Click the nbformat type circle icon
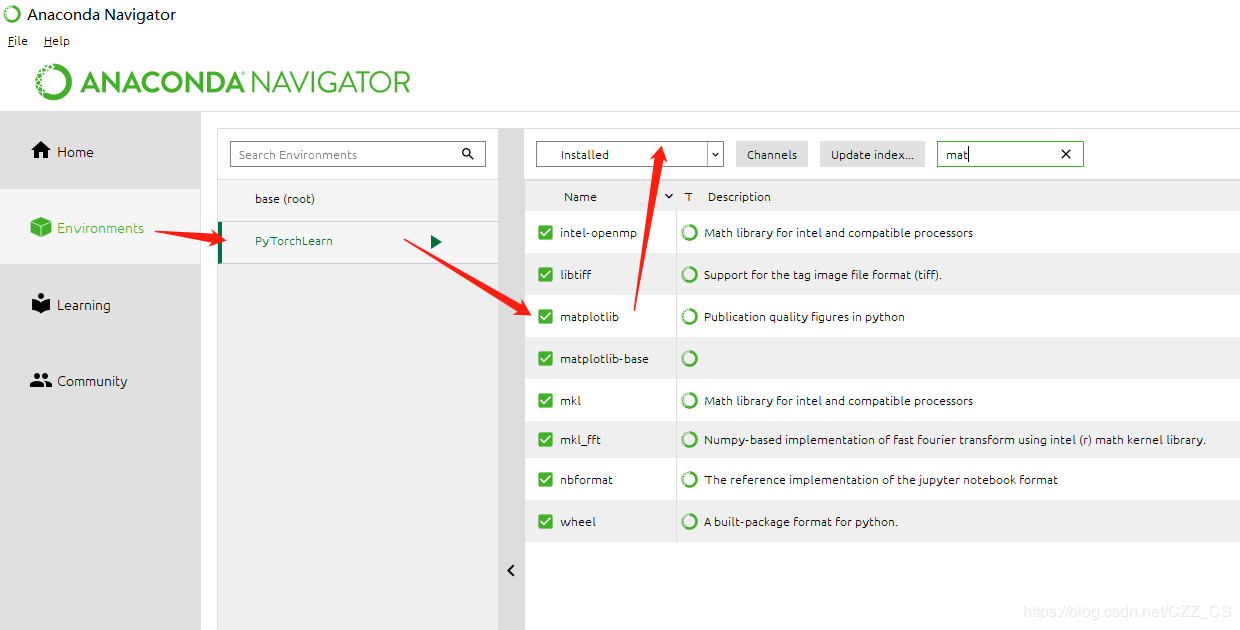This screenshot has width=1240, height=630. click(689, 479)
